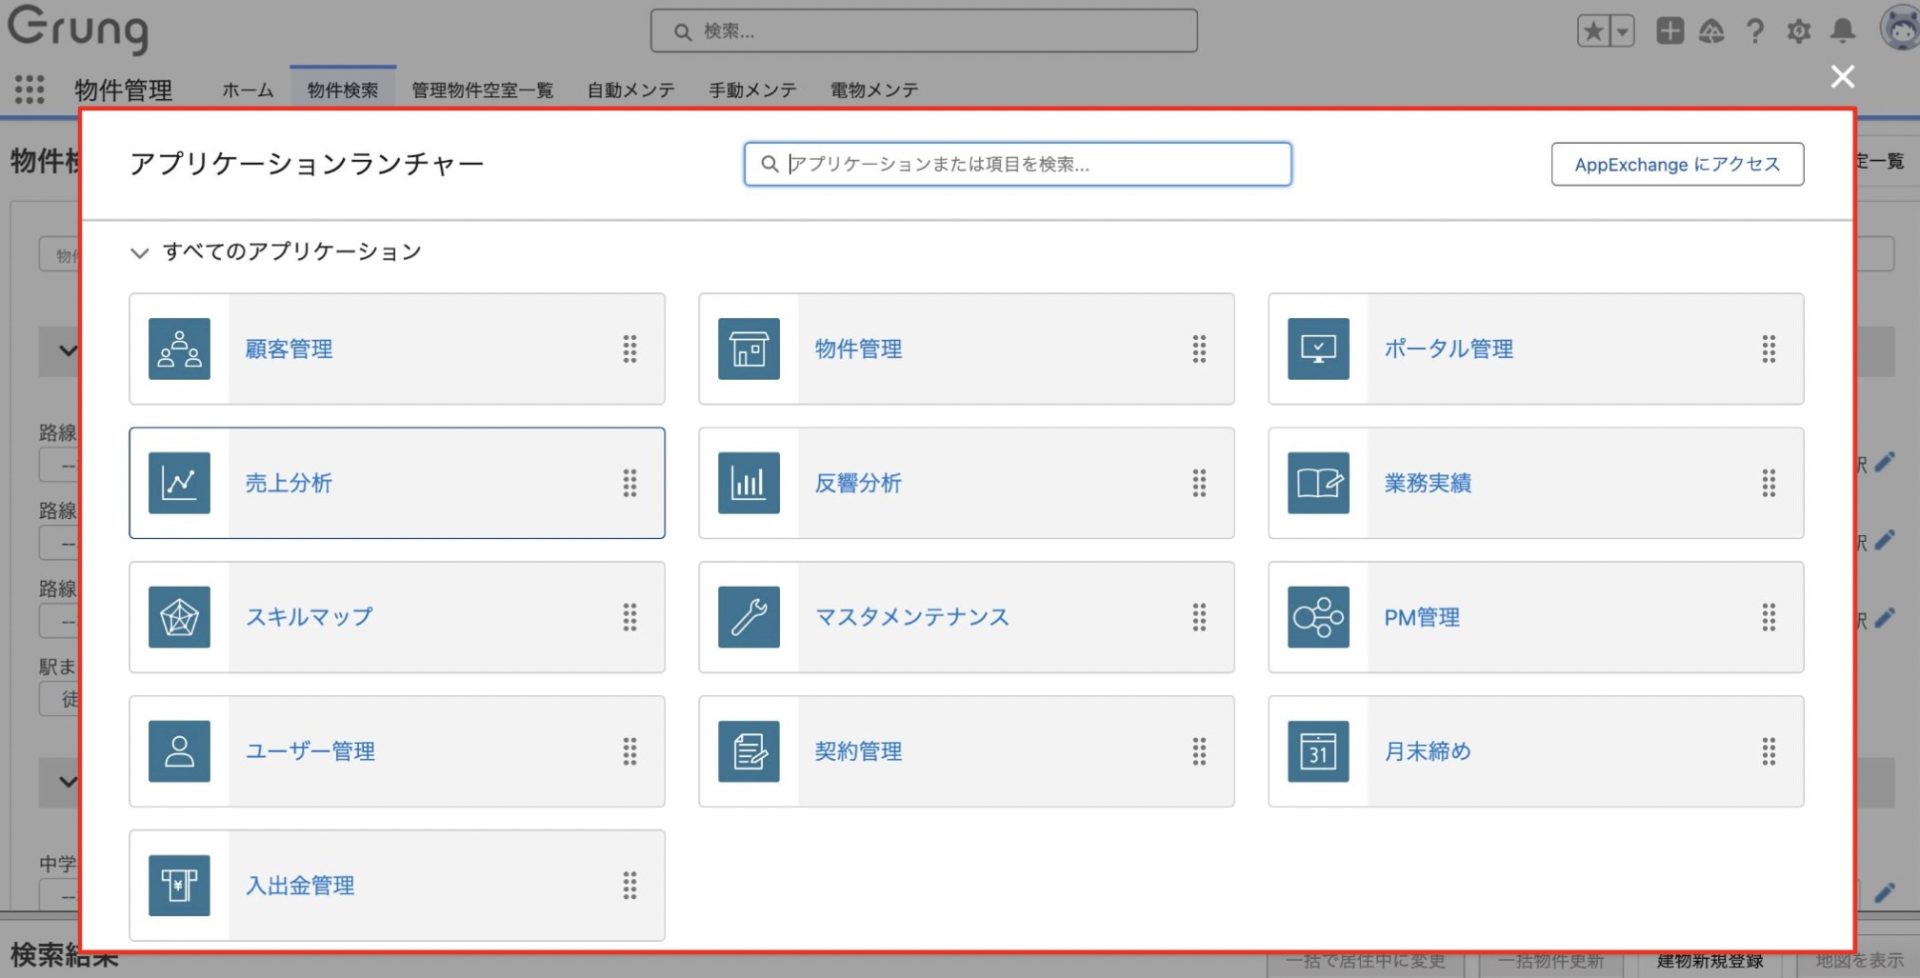Screen dimensions: 1920x978
Task: Click the AppExchange にアクセス button
Action: coord(1677,164)
